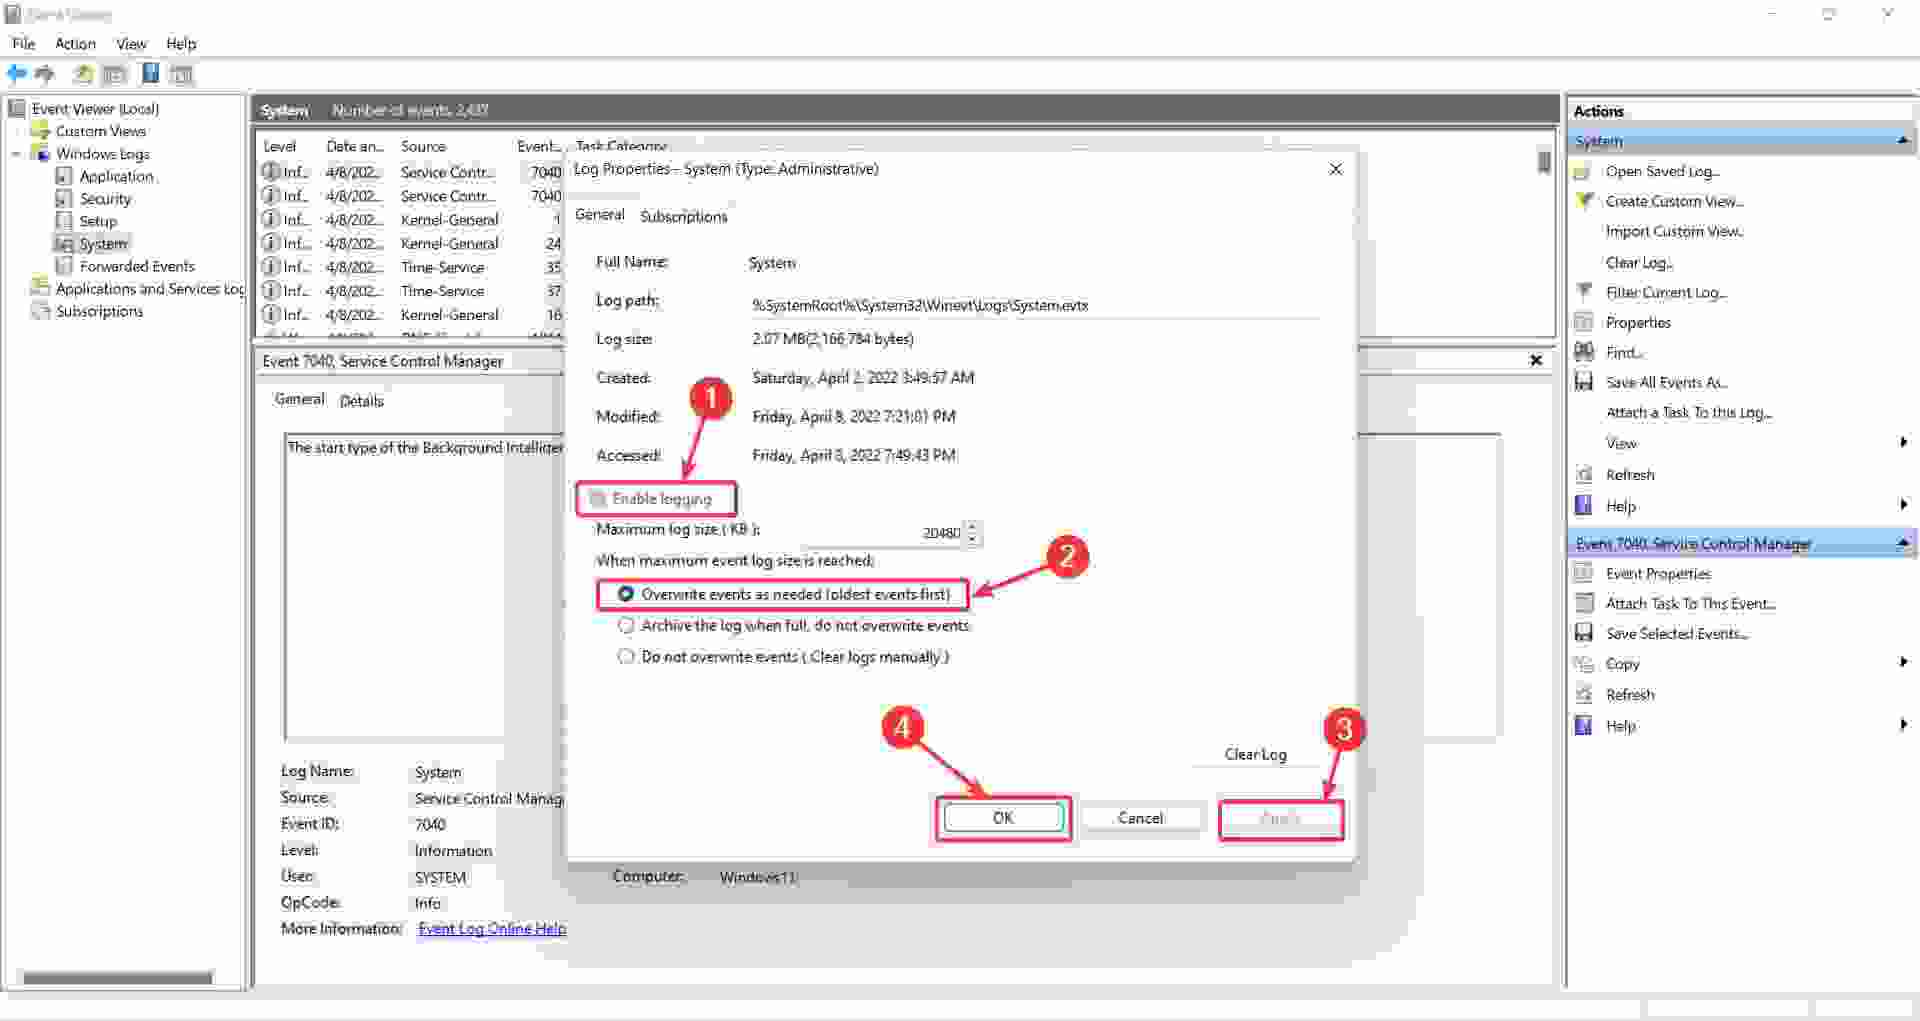1920x1021 pixels.
Task: Sort the event list by Source column
Action: coord(423,146)
